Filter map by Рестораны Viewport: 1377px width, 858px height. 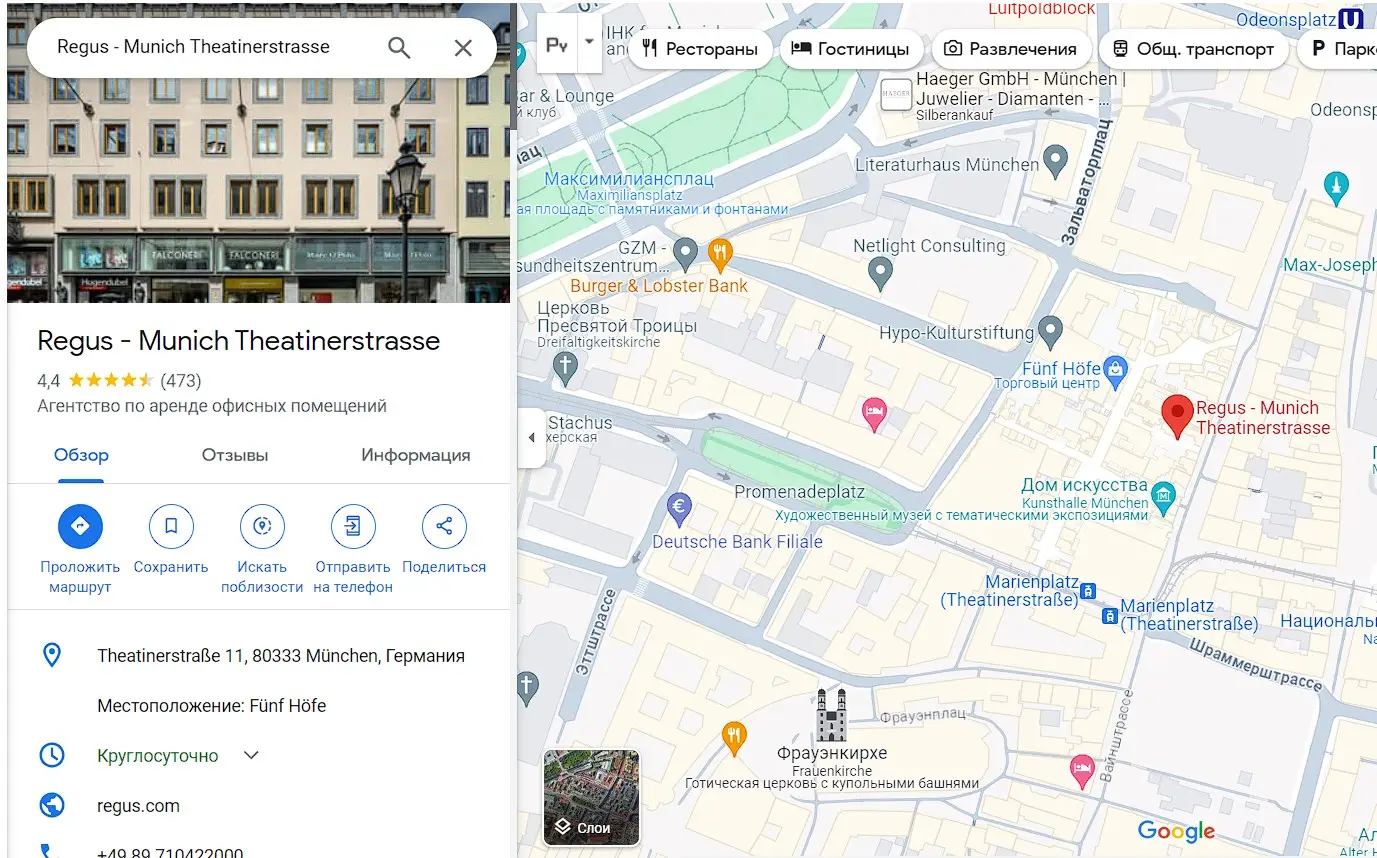(x=700, y=49)
